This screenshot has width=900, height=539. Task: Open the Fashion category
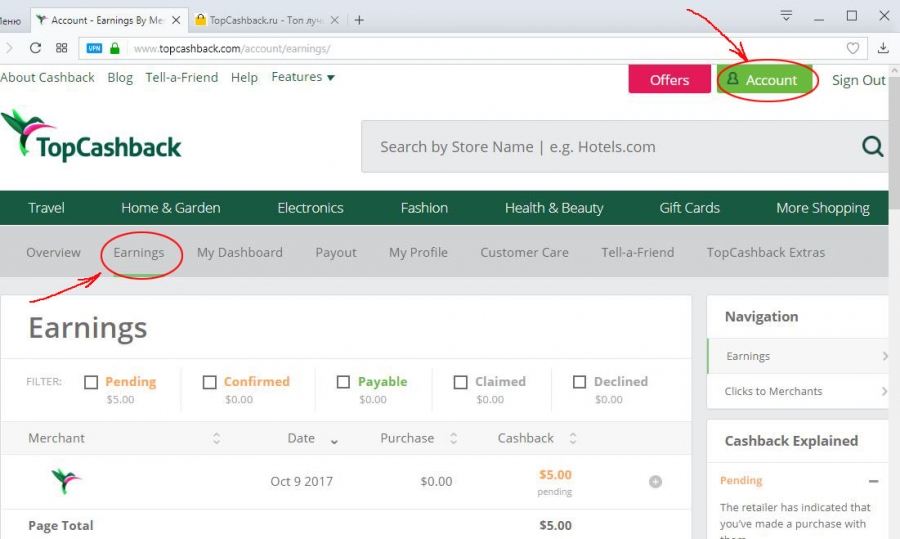point(424,208)
